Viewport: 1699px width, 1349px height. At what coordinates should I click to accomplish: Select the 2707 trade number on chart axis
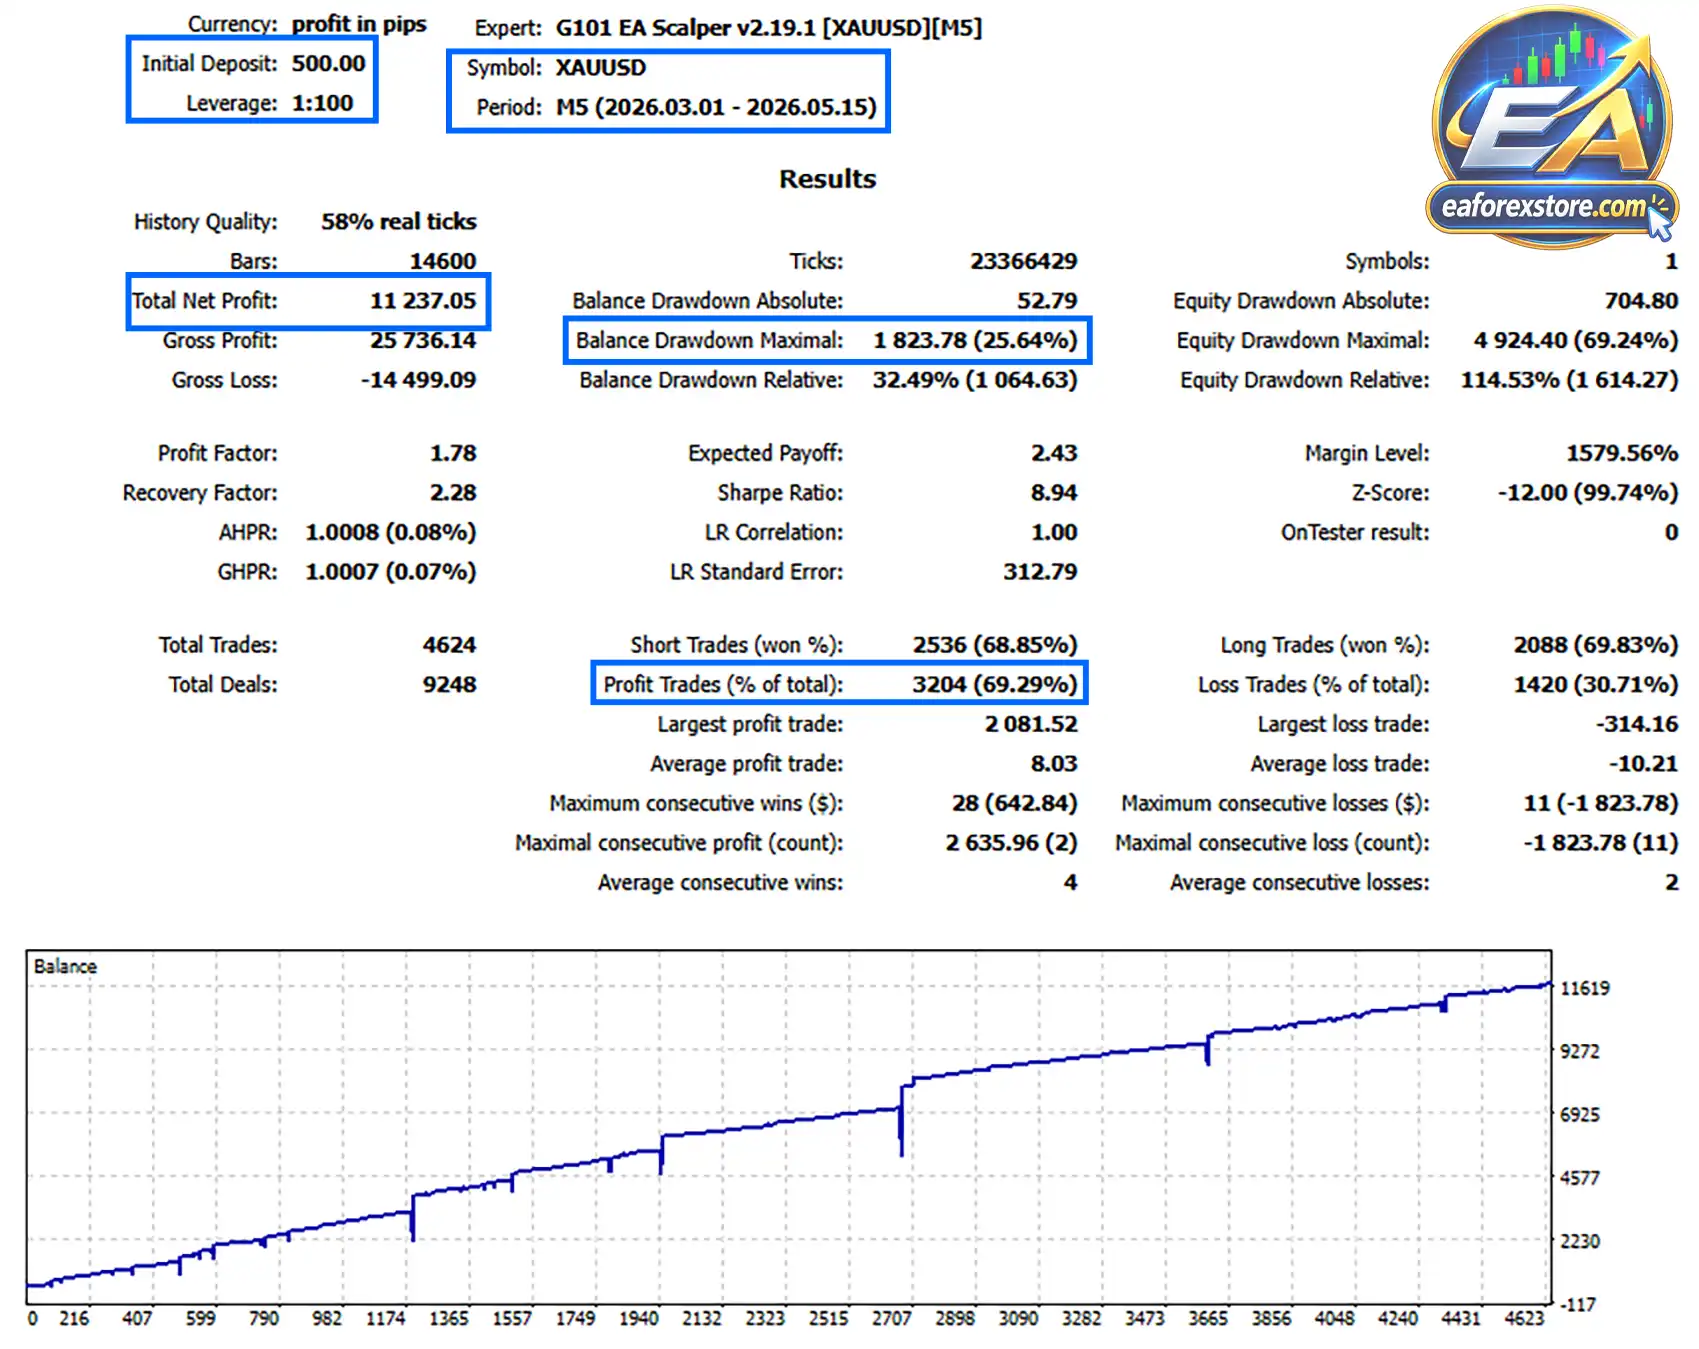point(891,1319)
